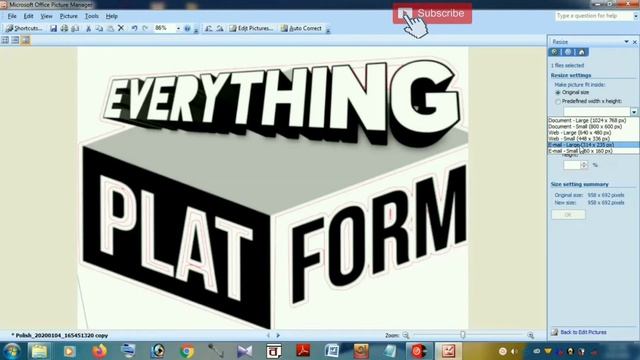This screenshot has height=360, width=640.
Task: Open the Windows Start menu
Action: (x=11, y=351)
